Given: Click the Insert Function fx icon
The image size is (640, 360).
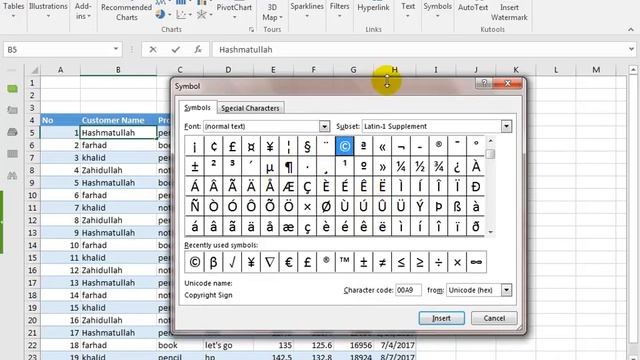Looking at the screenshot, I should pos(198,49).
